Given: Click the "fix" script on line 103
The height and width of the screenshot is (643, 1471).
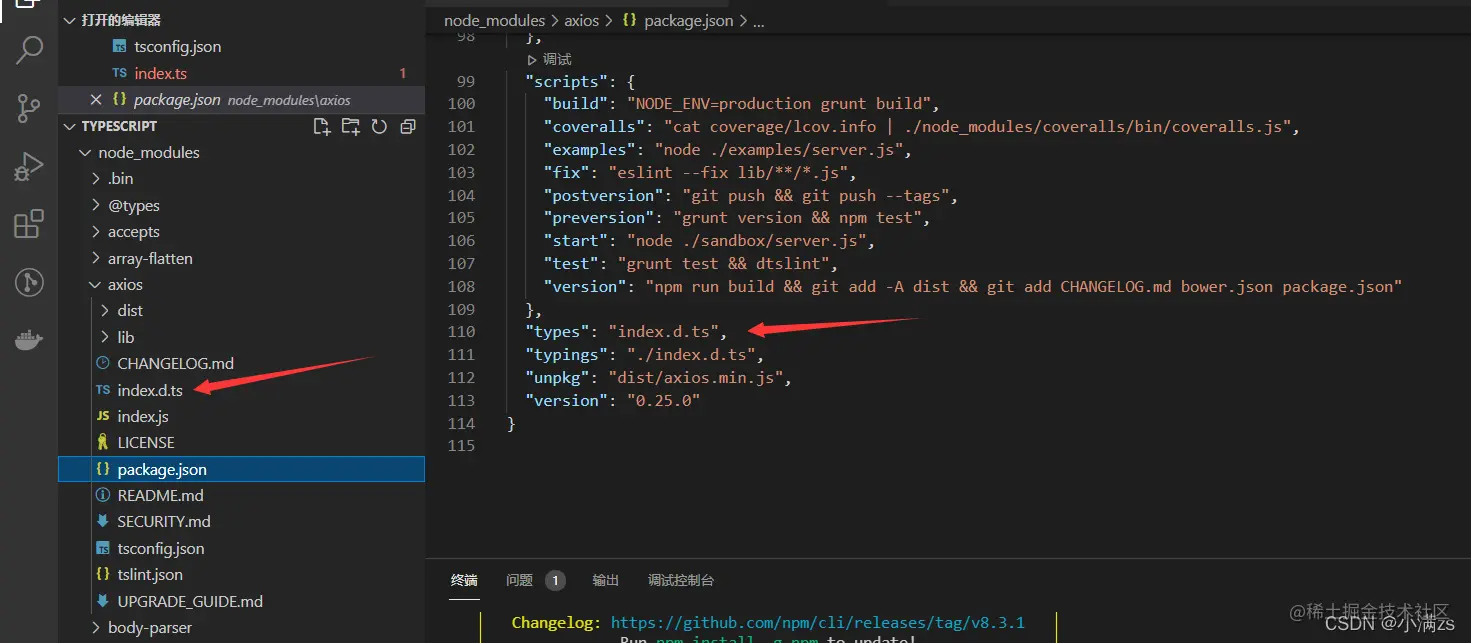Looking at the screenshot, I should coord(567,172).
